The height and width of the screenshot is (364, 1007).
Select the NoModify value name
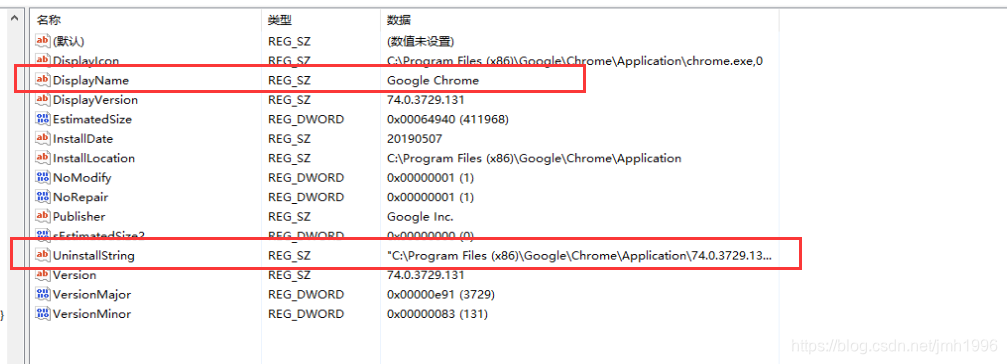coord(82,177)
